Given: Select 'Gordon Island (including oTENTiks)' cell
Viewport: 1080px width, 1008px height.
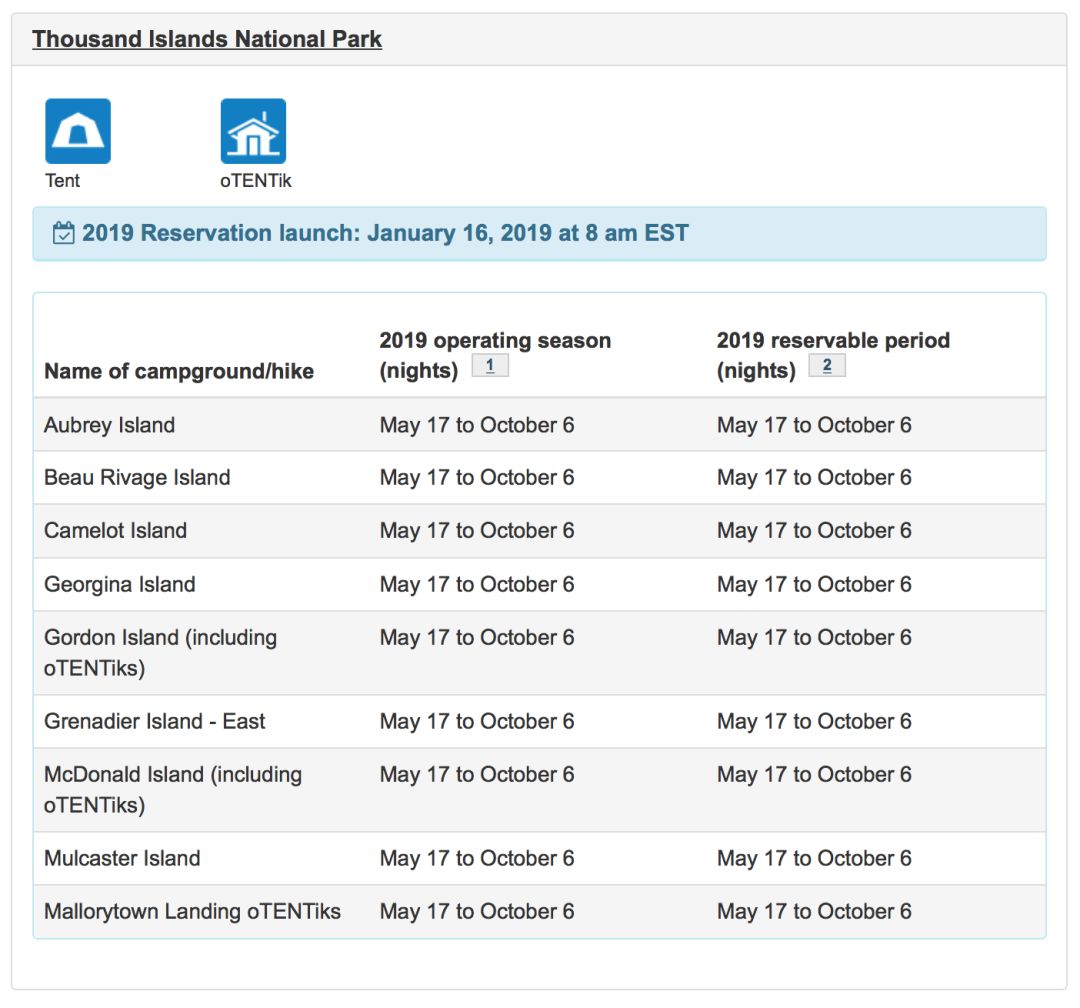Looking at the screenshot, I should click(x=160, y=652).
